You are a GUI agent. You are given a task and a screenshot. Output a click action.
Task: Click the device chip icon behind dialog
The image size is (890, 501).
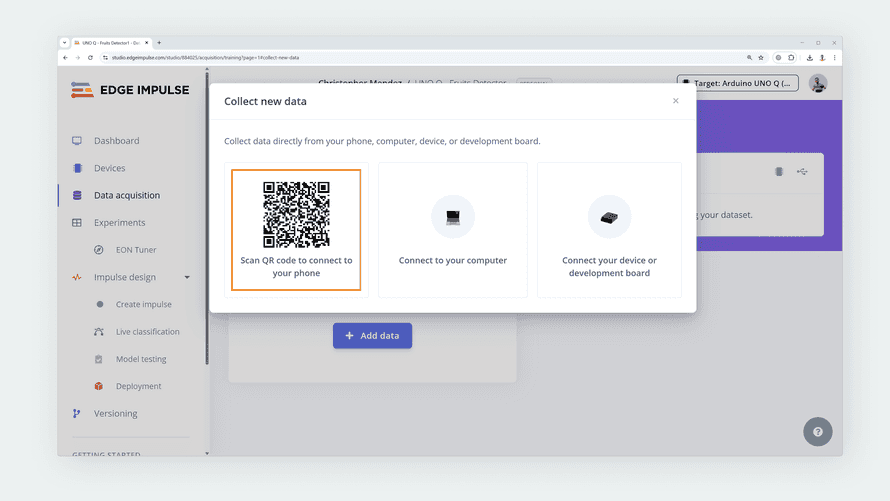pos(779,171)
